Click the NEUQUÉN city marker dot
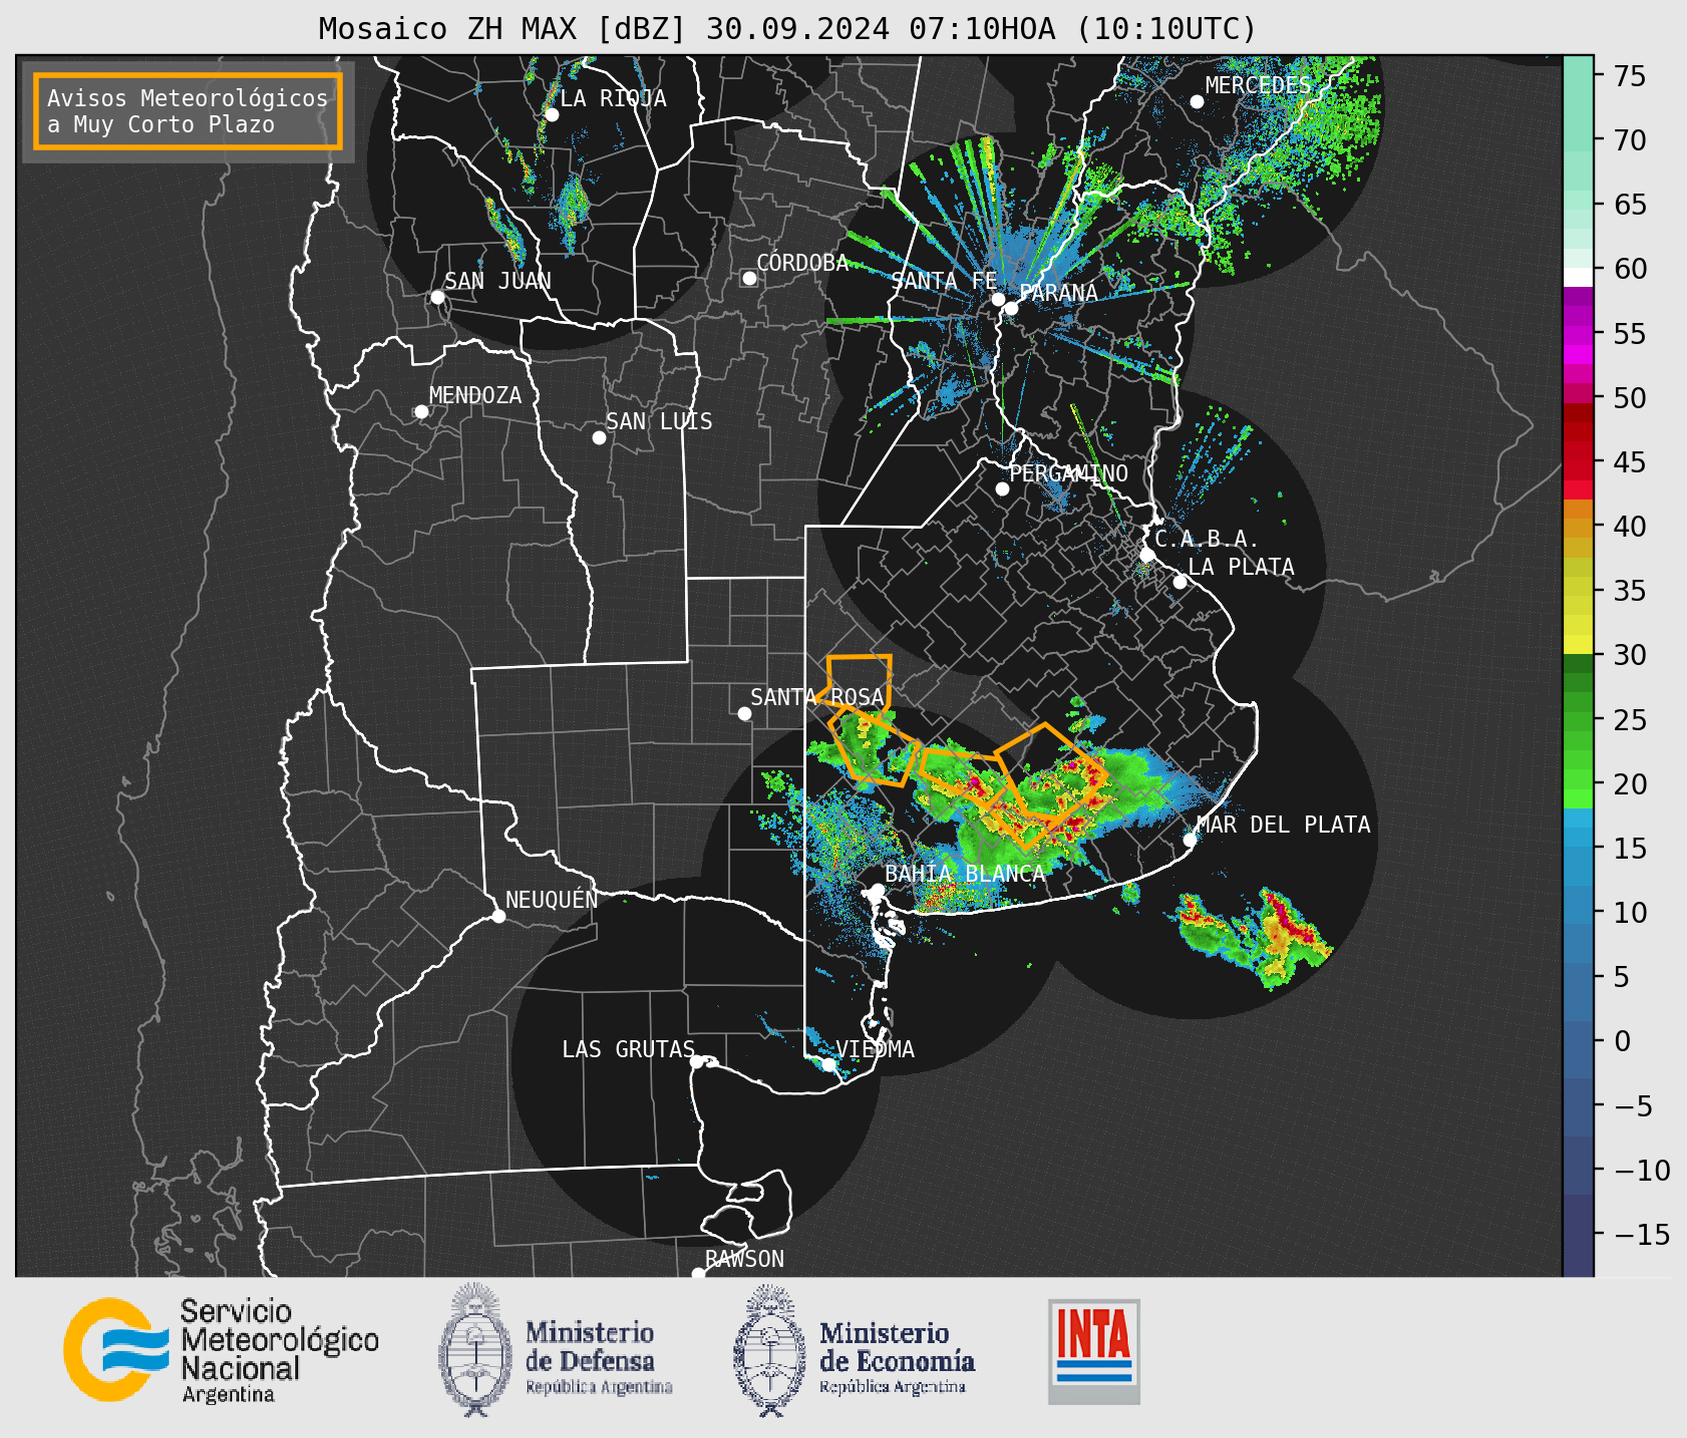Image resolution: width=1687 pixels, height=1438 pixels. 498,916
